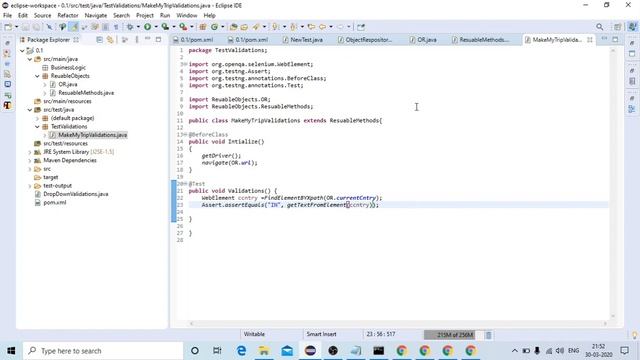Open the Debug button dropdown arrow
Screen dimensions: 640x360
pos(138,27)
